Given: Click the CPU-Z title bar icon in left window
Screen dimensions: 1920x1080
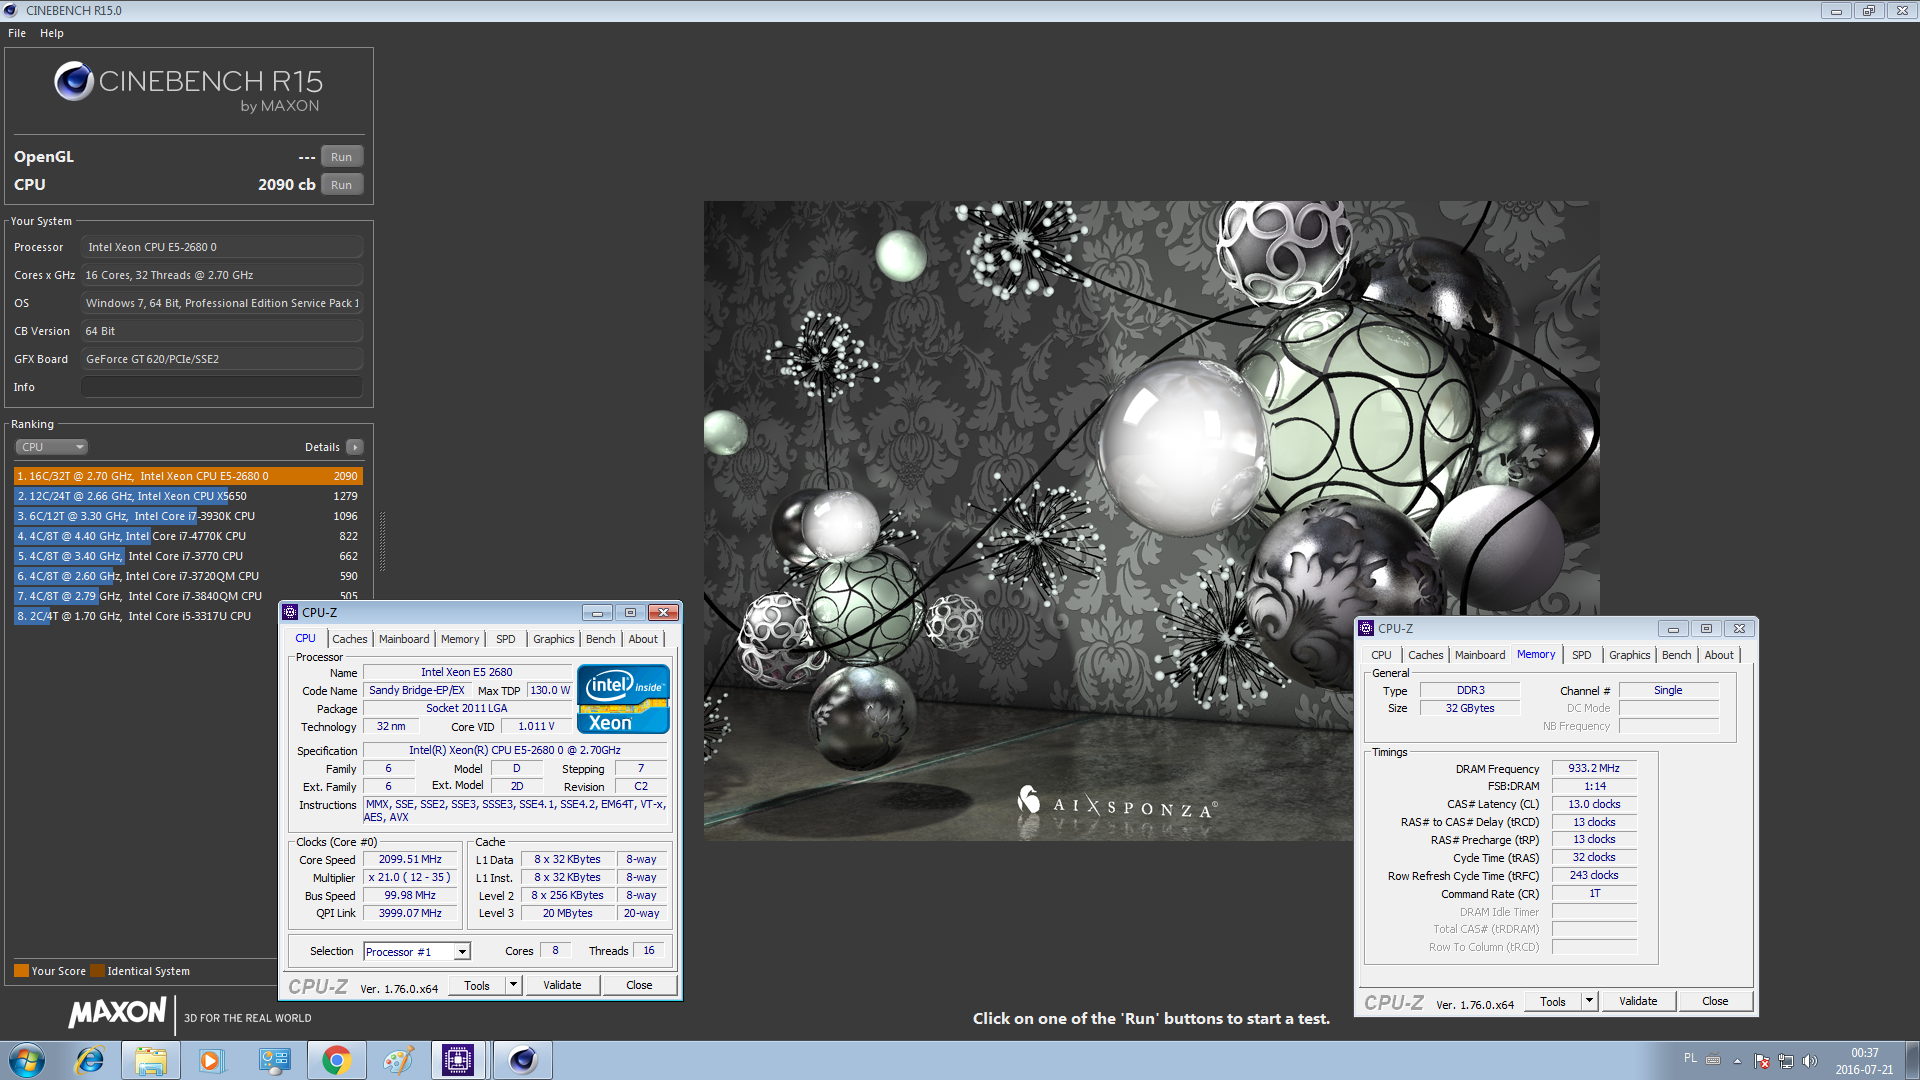Looking at the screenshot, I should coord(290,612).
